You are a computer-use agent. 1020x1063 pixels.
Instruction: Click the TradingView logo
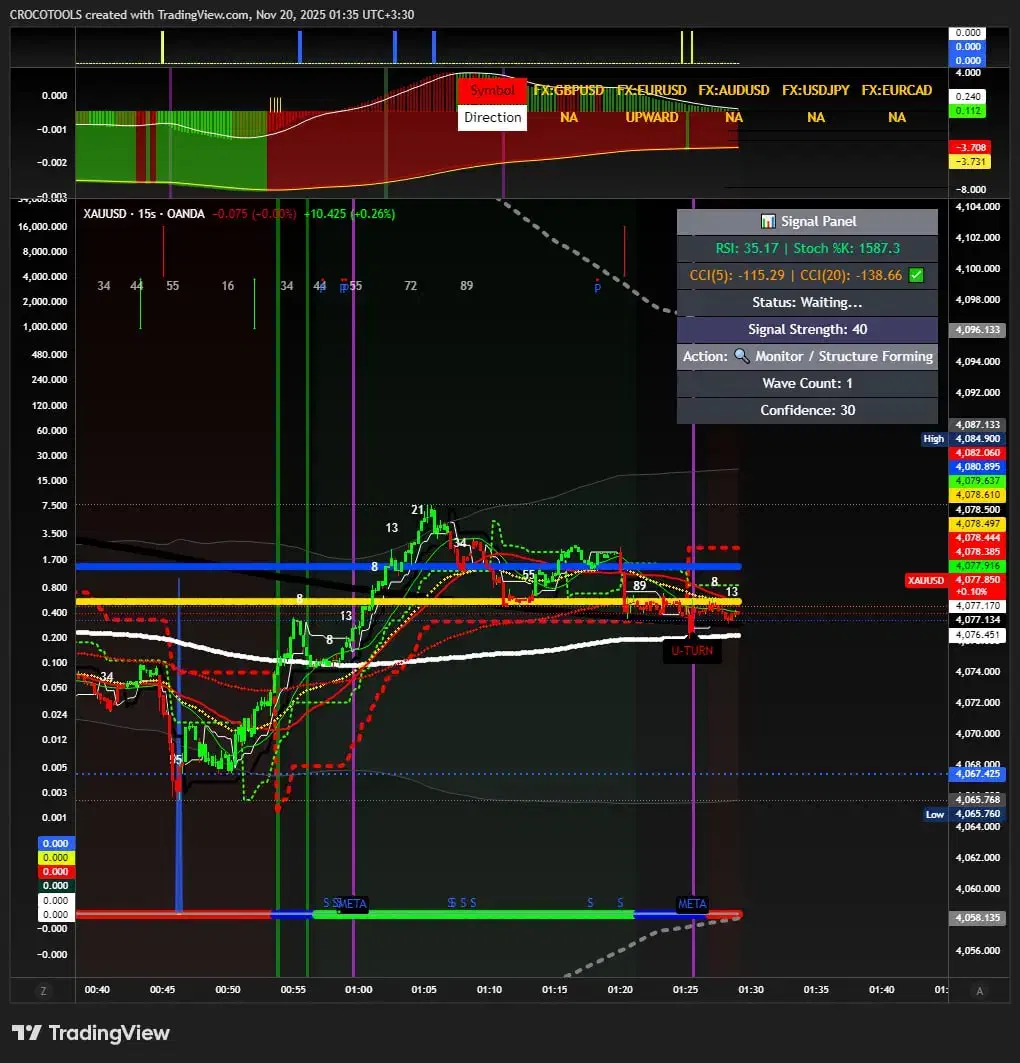tap(90, 1033)
